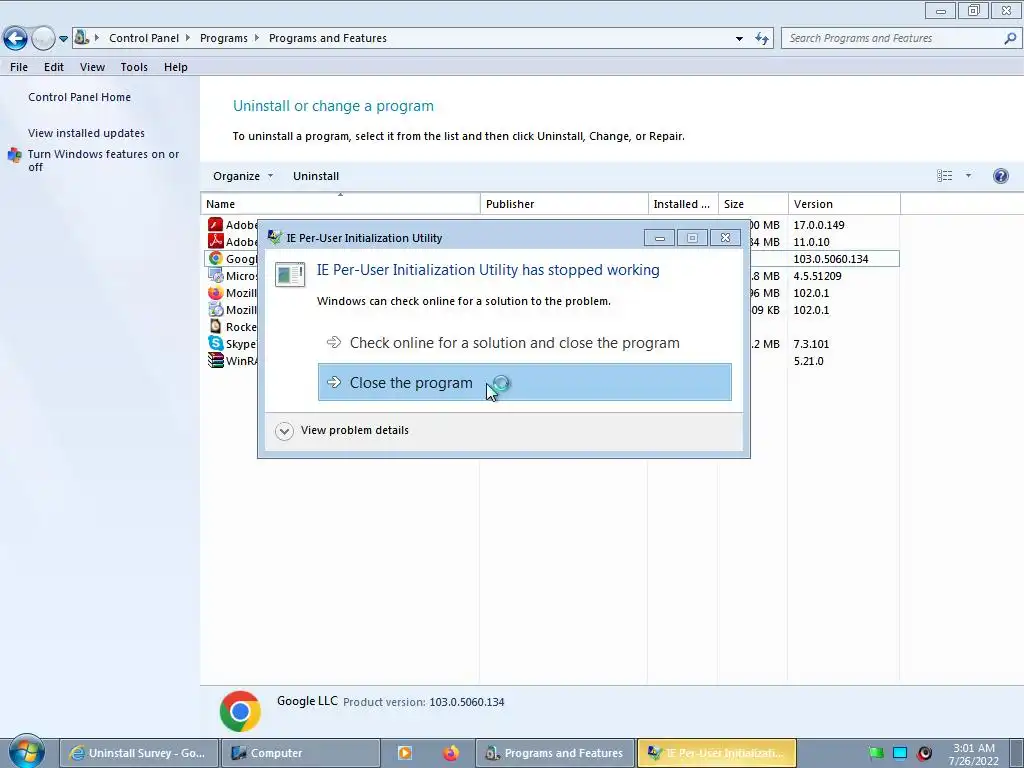Switch to Uninstall Survey taskbar window
1024x768 pixels.
click(139, 753)
